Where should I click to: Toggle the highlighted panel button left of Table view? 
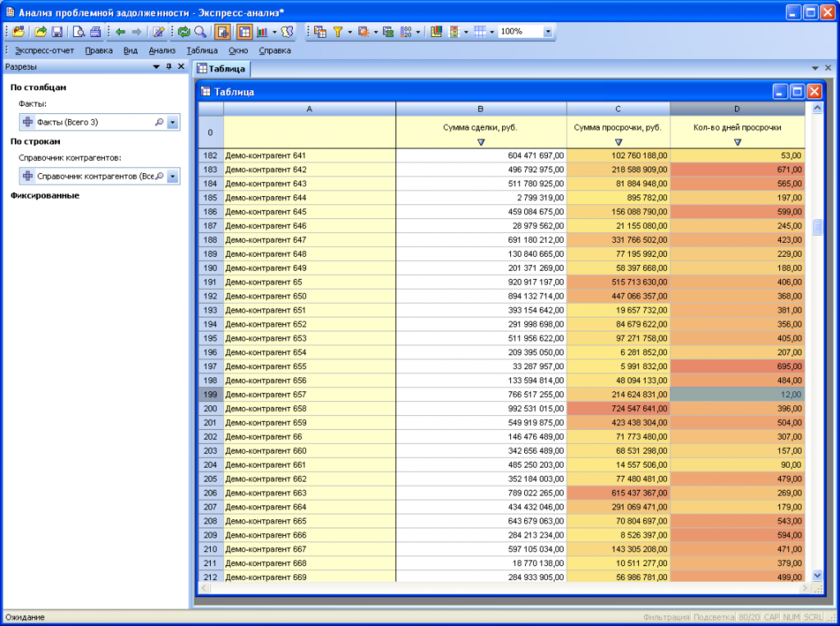point(223,32)
